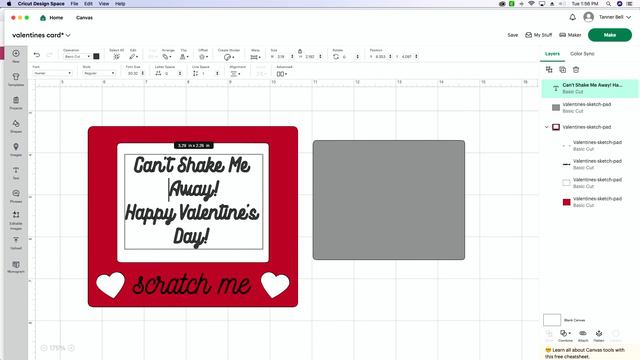The image size is (640, 360).
Task: Click the gray rectangle on canvas
Action: [389, 200]
